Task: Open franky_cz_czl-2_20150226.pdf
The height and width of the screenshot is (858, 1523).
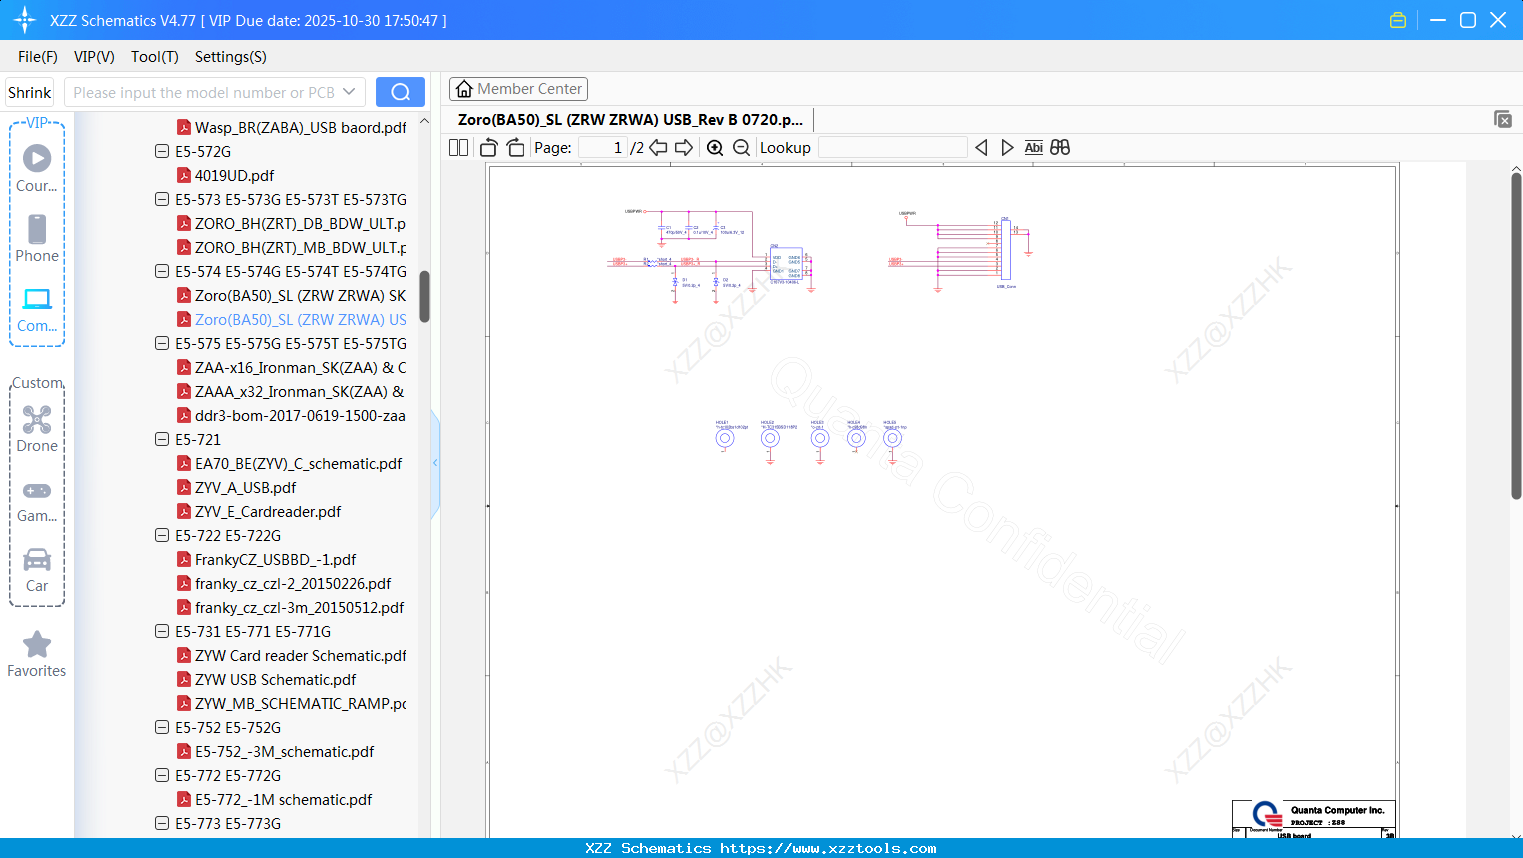Action: (284, 583)
